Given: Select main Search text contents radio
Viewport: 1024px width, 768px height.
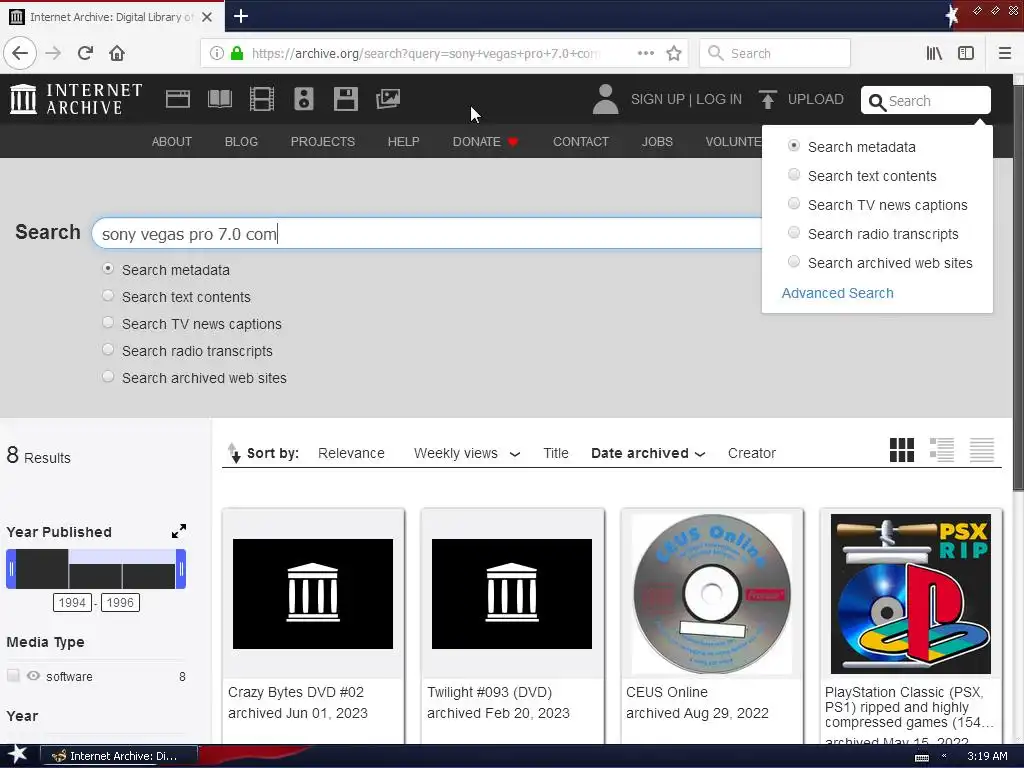Looking at the screenshot, I should (x=108, y=296).
